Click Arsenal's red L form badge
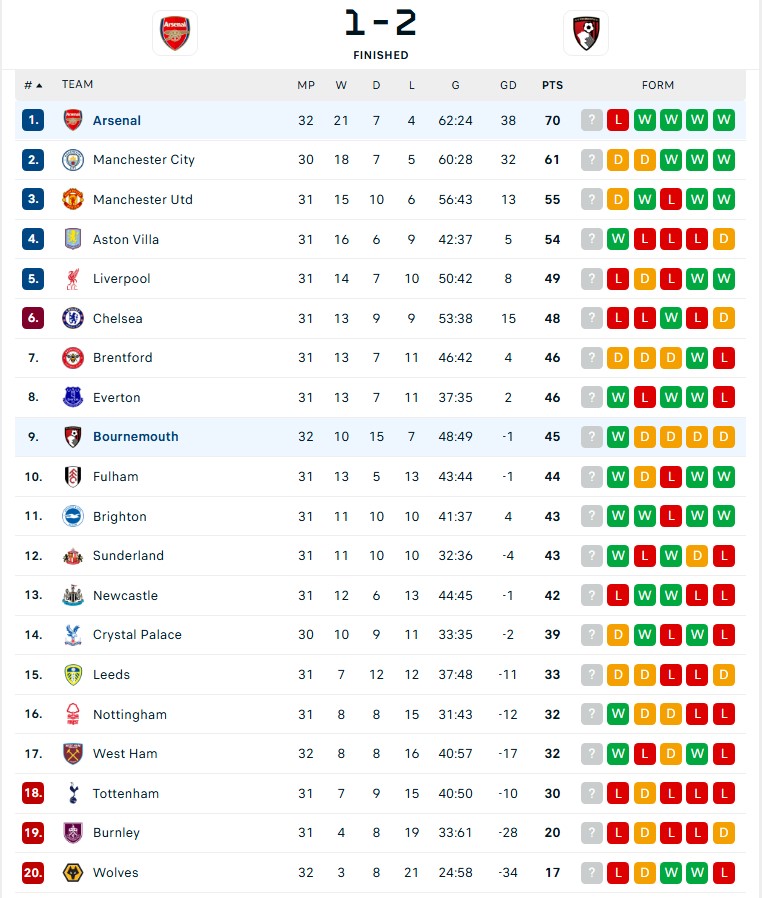 click(618, 121)
